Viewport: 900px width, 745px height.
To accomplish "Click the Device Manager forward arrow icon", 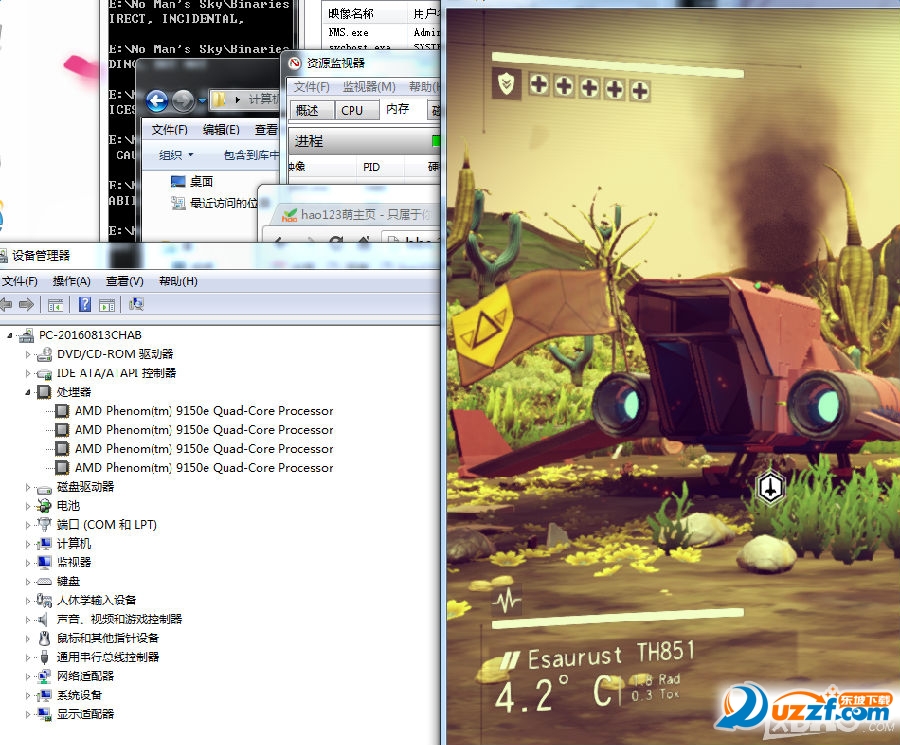I will click(26, 304).
